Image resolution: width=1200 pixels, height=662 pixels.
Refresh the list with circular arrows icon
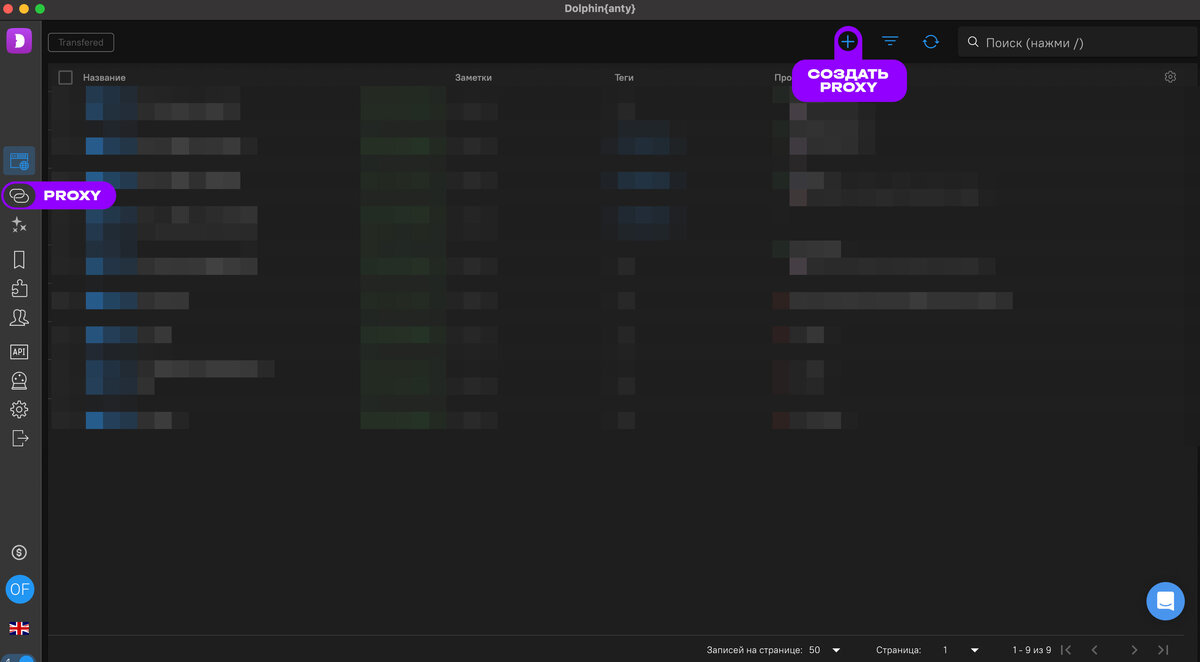(931, 41)
